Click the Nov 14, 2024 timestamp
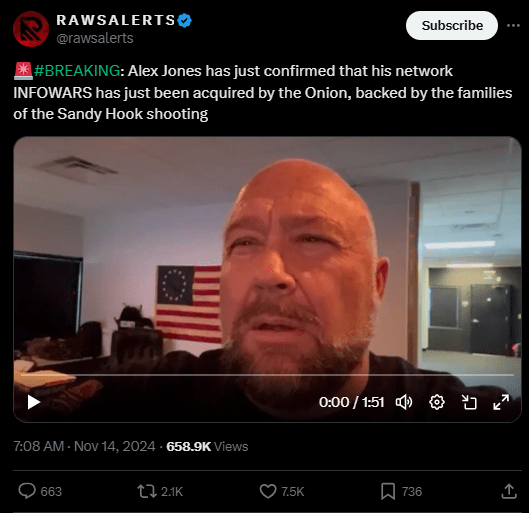The image size is (529, 513). click(84, 446)
